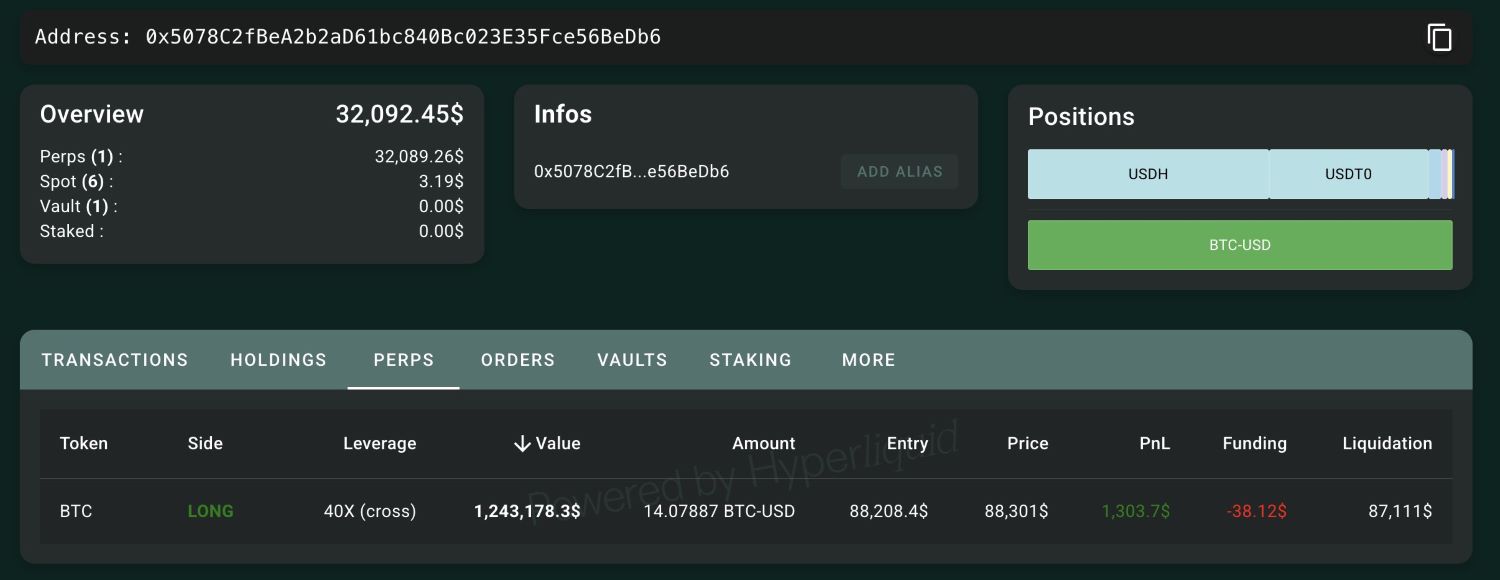The image size is (1500, 580).
Task: Re-select the PERPS tab
Action: pos(403,360)
